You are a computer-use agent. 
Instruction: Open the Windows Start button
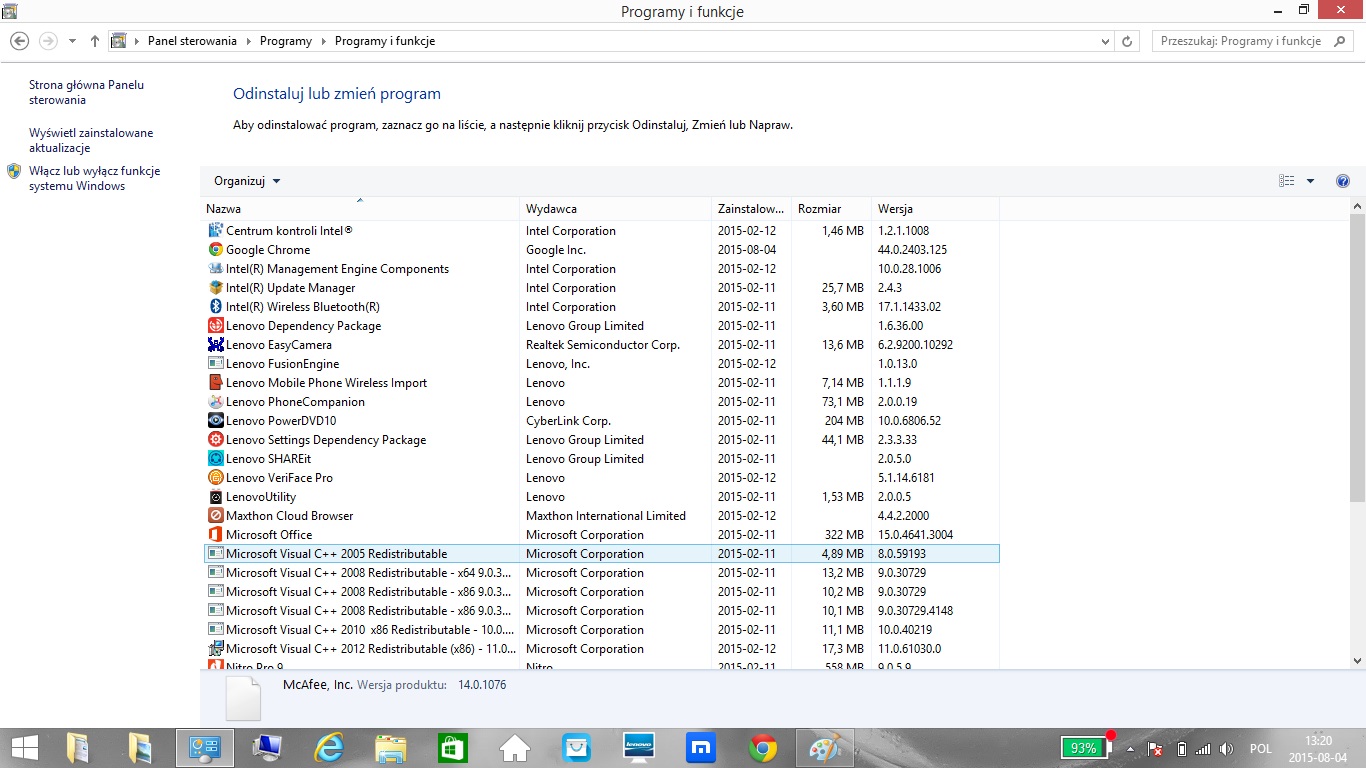(25, 748)
